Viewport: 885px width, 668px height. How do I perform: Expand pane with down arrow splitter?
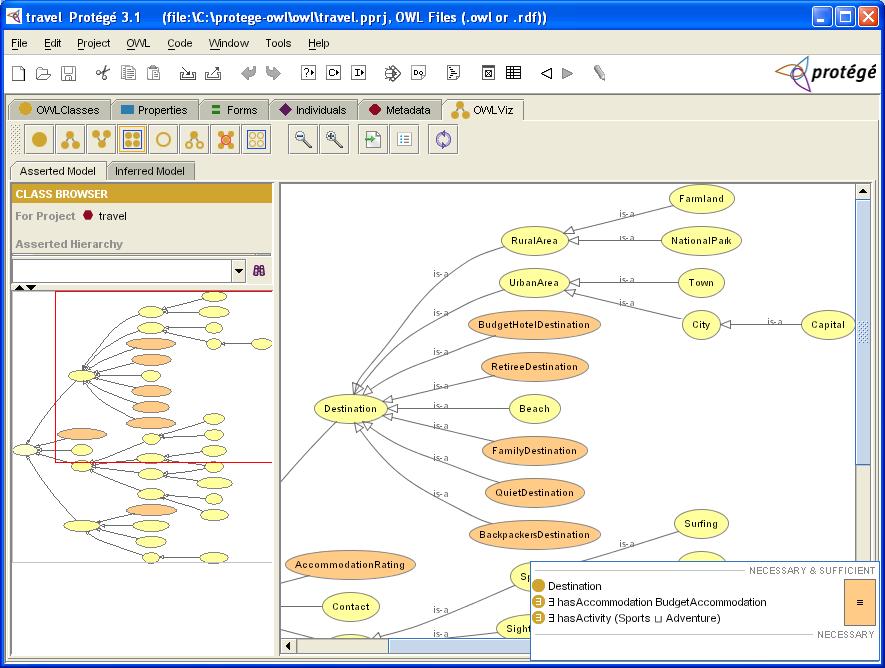(x=31, y=288)
